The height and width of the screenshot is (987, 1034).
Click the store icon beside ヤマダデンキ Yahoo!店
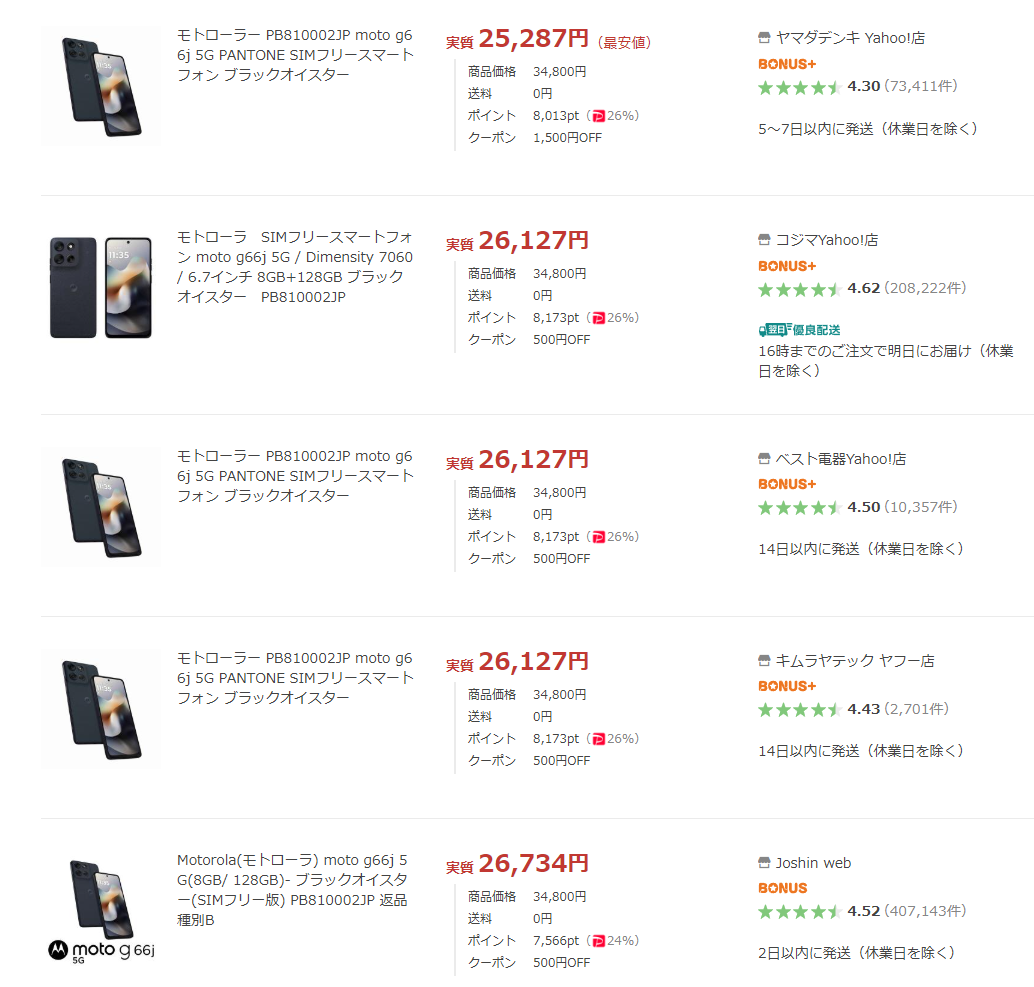coord(765,38)
